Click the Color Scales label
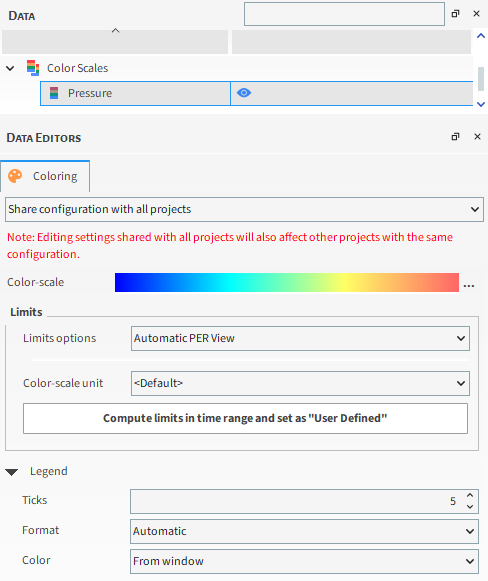488x581 pixels. point(77,68)
